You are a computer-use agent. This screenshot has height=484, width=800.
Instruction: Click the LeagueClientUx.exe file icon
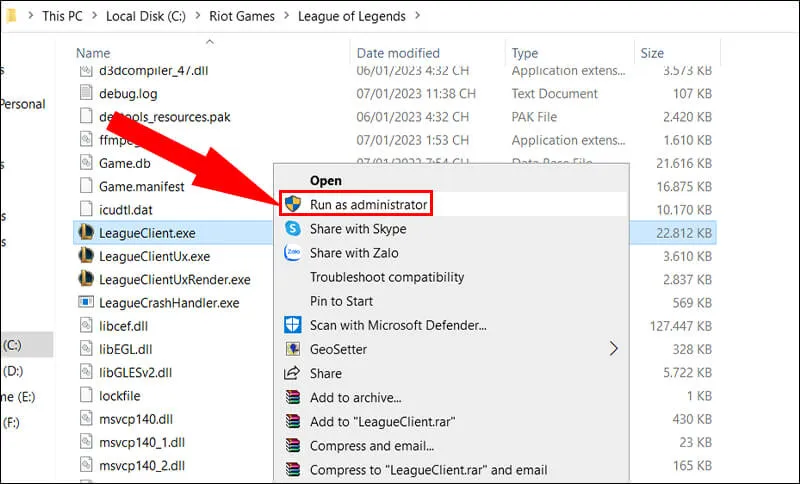(86, 256)
